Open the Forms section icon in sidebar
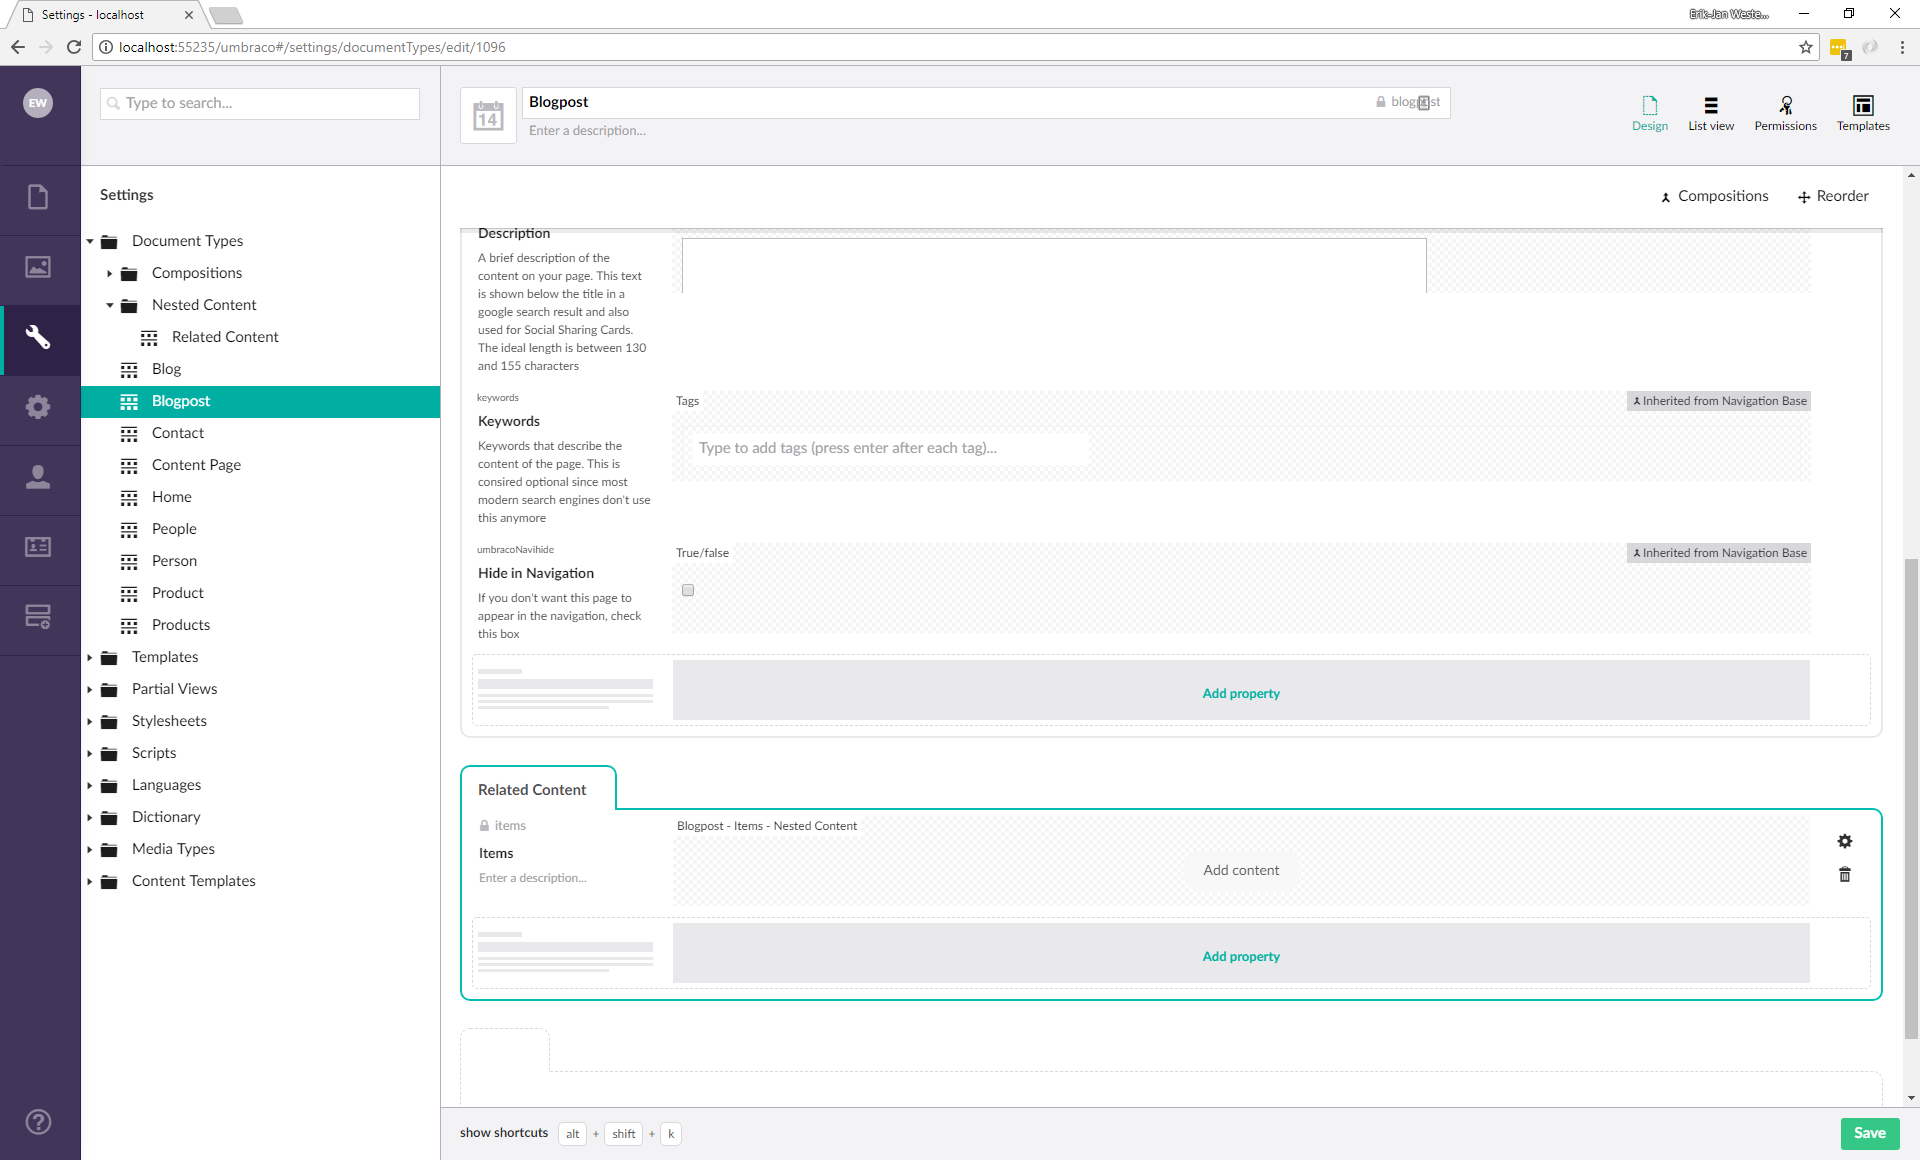This screenshot has width=1920, height=1160. 38,617
